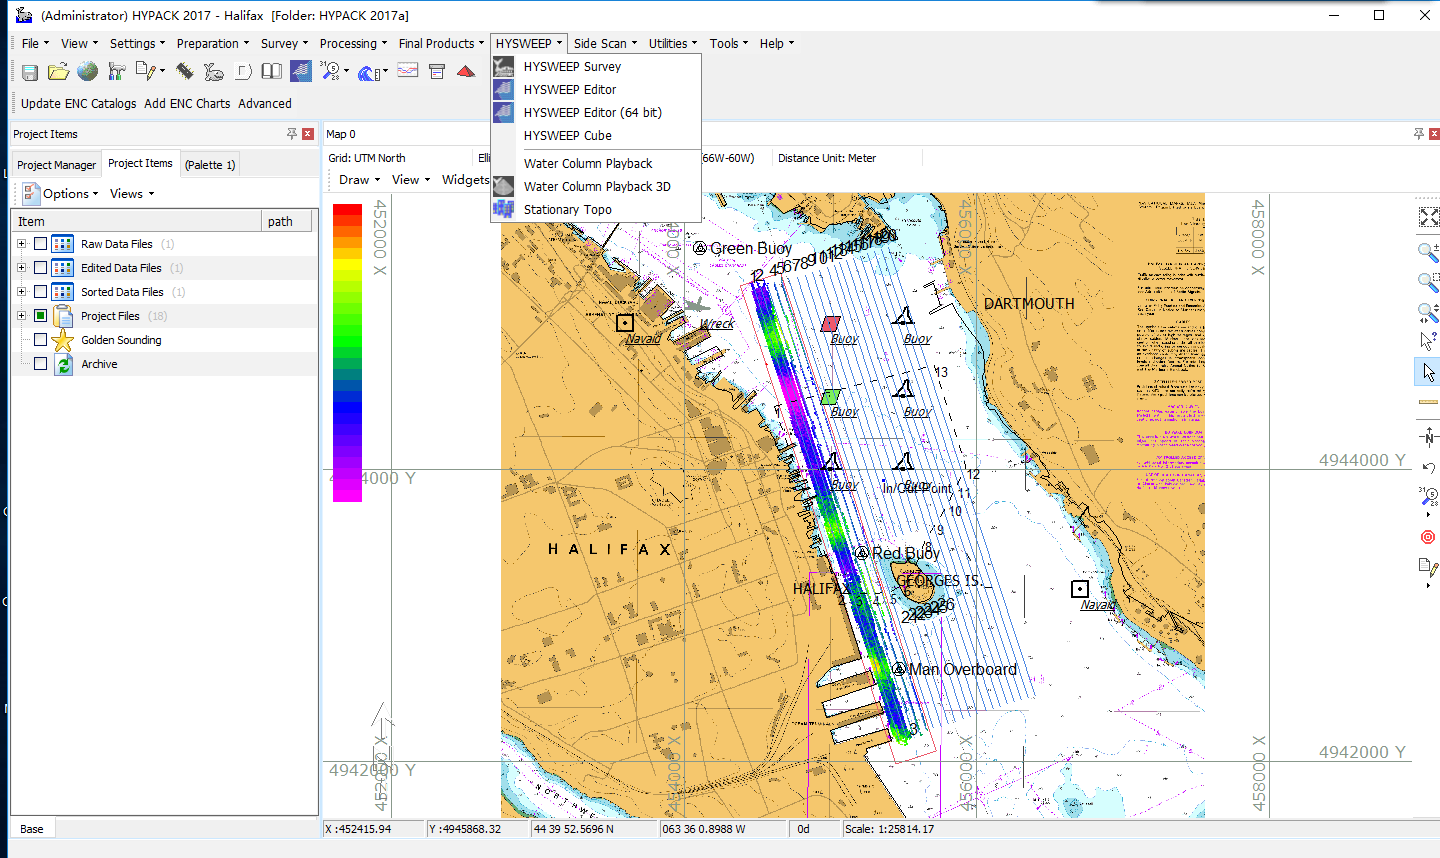Click the magnifier sounding numbers icon
This screenshot has height=858, width=1440.
330,71
